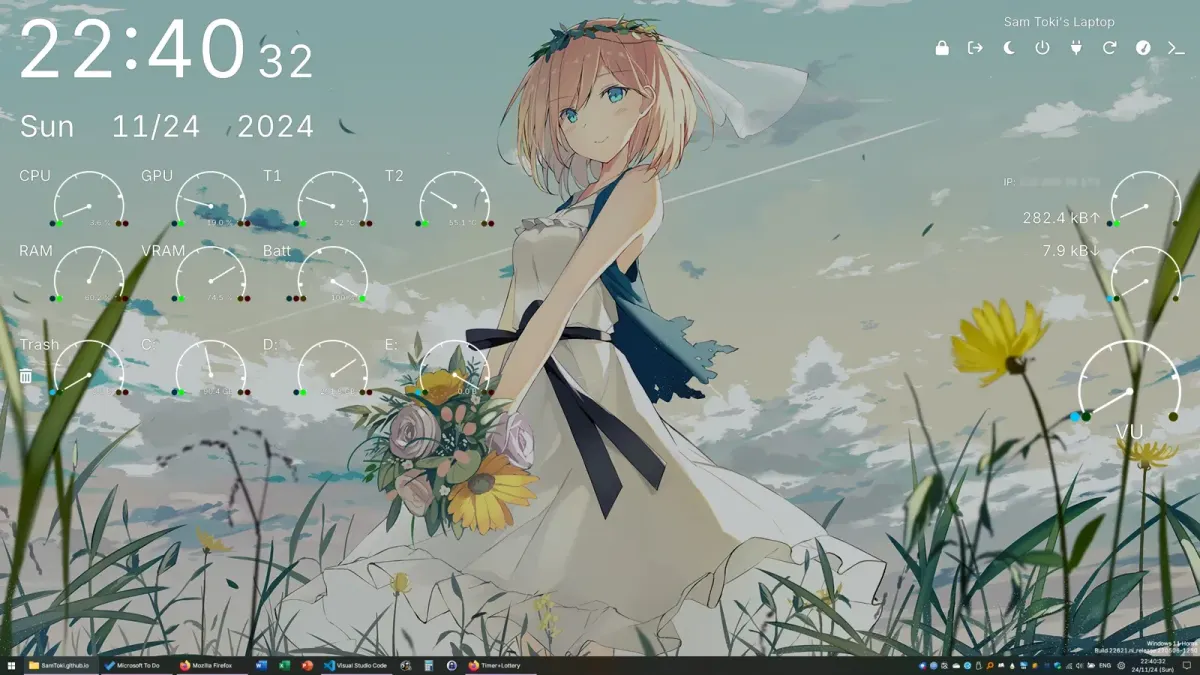Click the power plug icon
Image resolution: width=1200 pixels, height=675 pixels.
(x=1076, y=47)
